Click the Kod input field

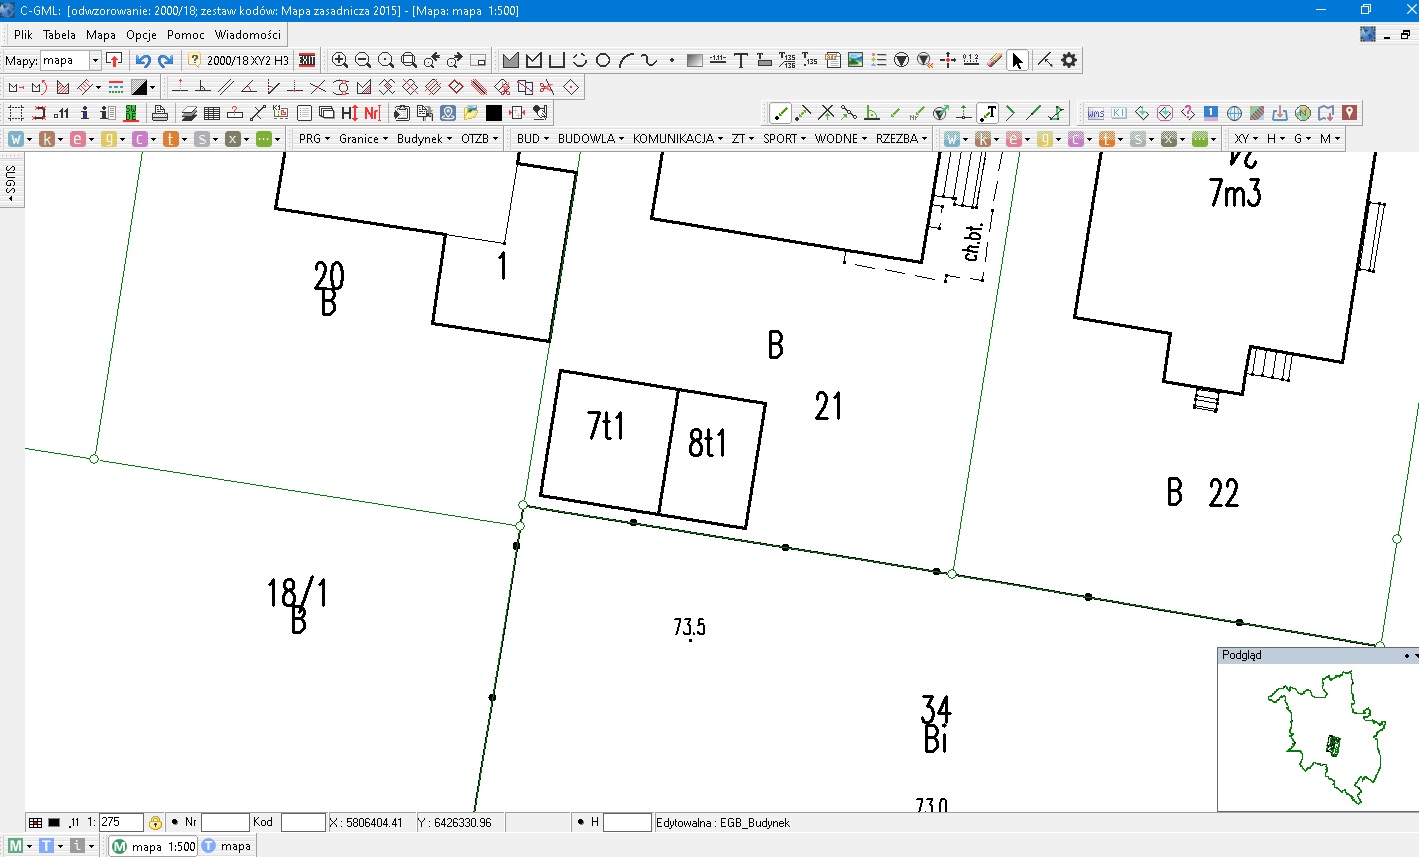click(303, 822)
